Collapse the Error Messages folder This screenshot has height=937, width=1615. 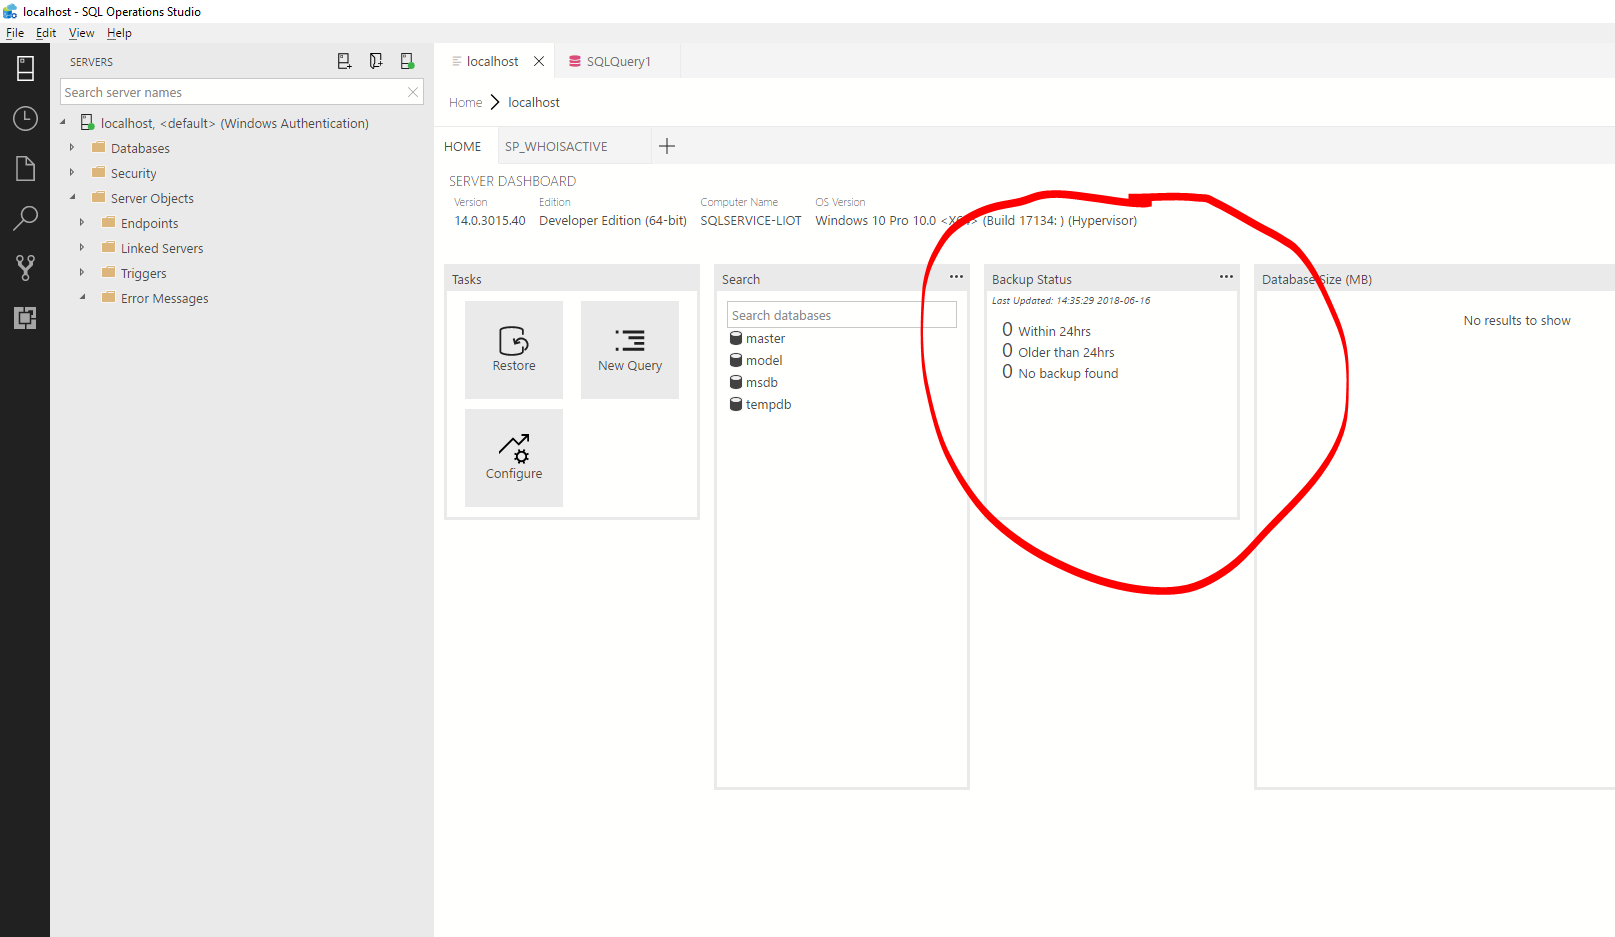(82, 297)
